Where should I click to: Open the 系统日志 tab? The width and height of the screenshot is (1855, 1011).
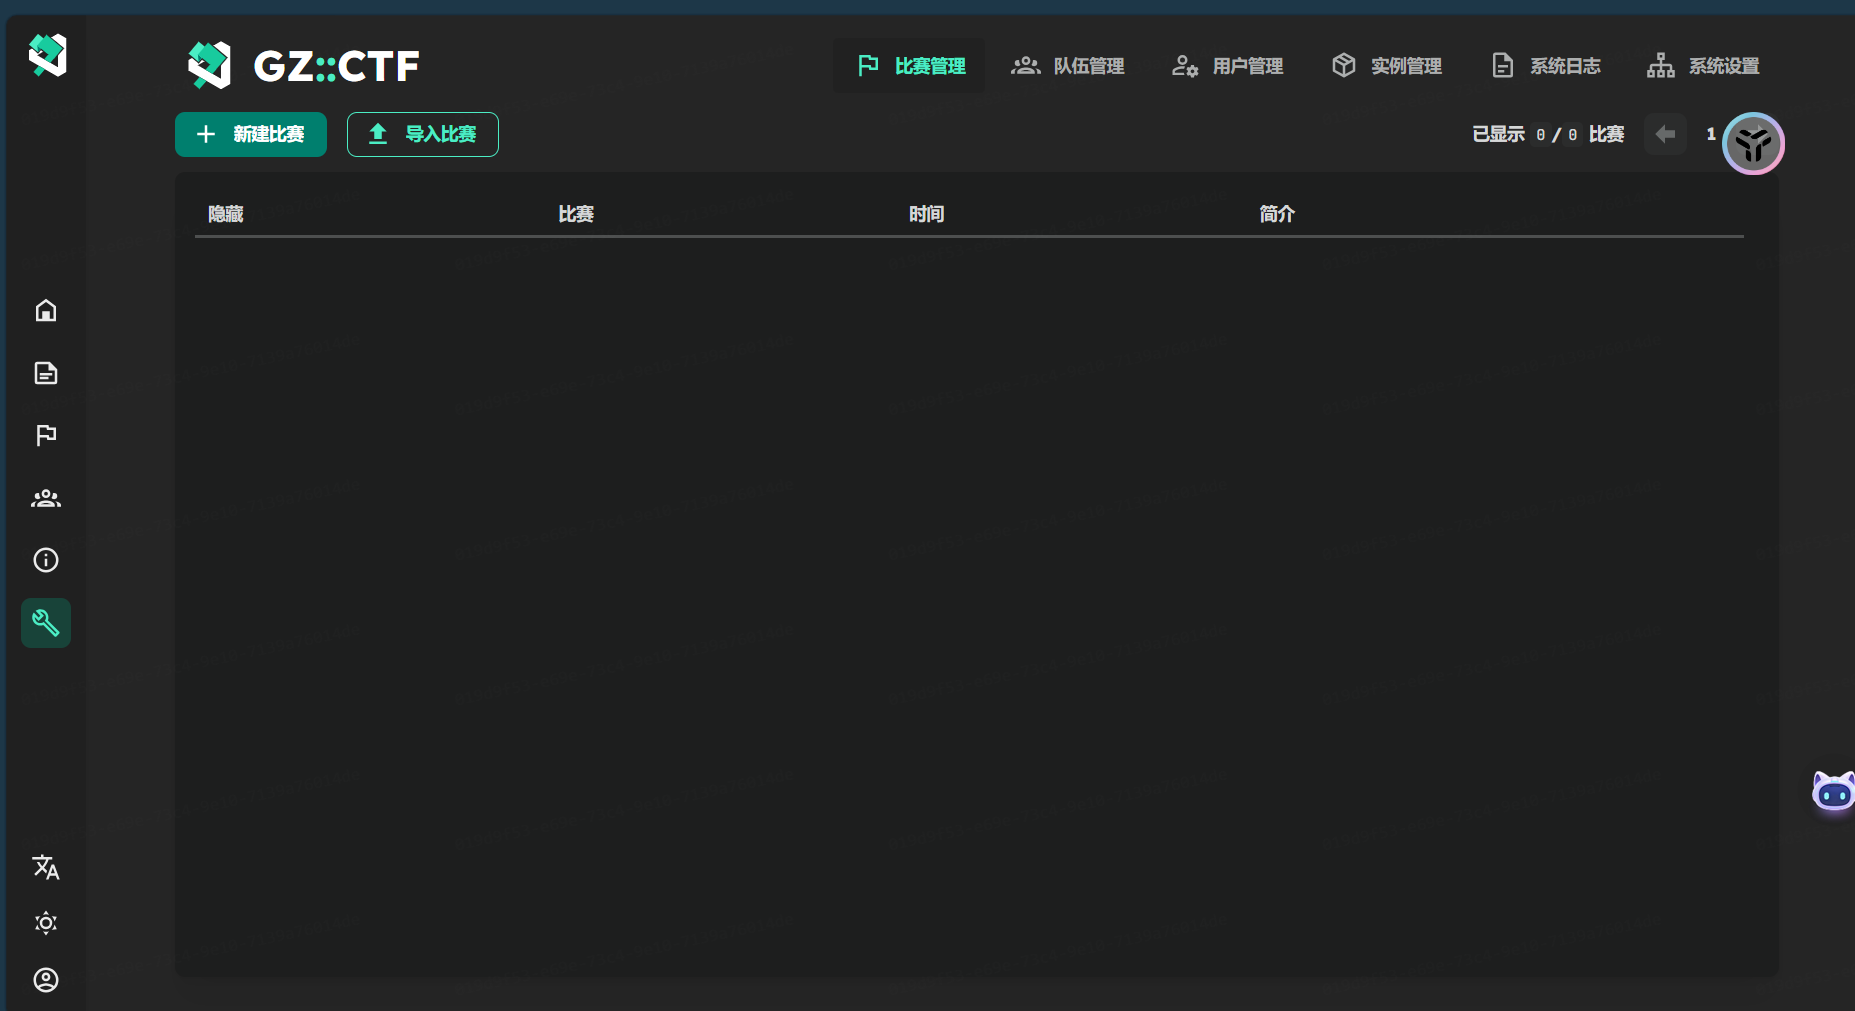1545,66
